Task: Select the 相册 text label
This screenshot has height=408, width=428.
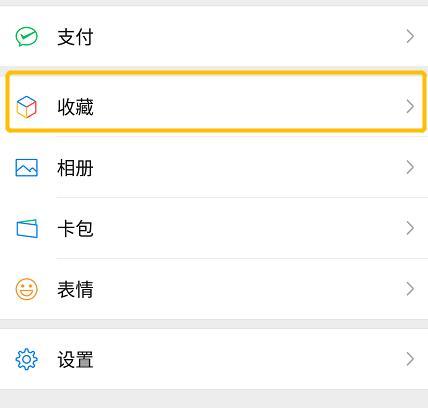Action: click(75, 167)
